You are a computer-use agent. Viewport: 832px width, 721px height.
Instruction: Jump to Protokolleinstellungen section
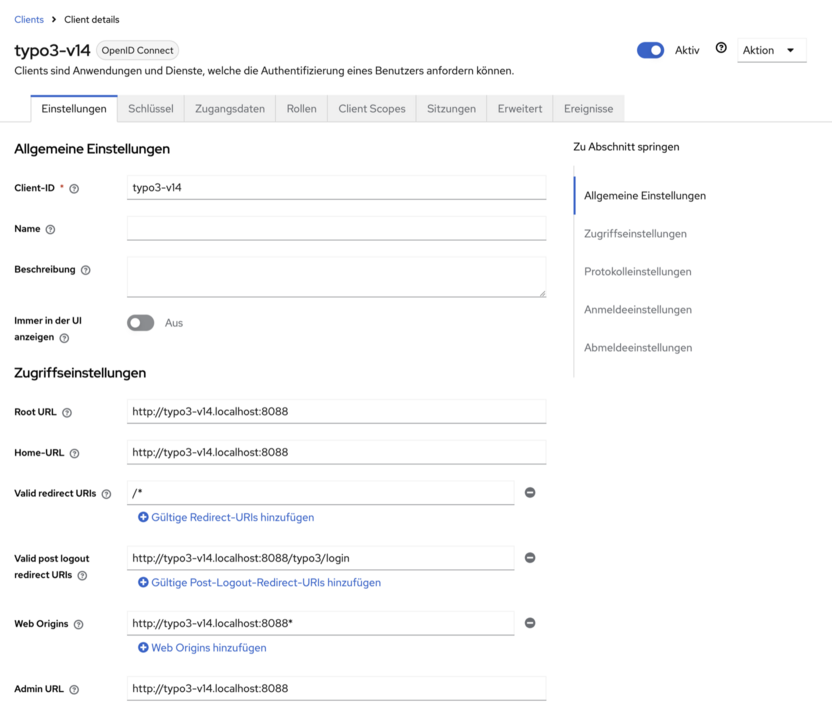[x=638, y=272]
